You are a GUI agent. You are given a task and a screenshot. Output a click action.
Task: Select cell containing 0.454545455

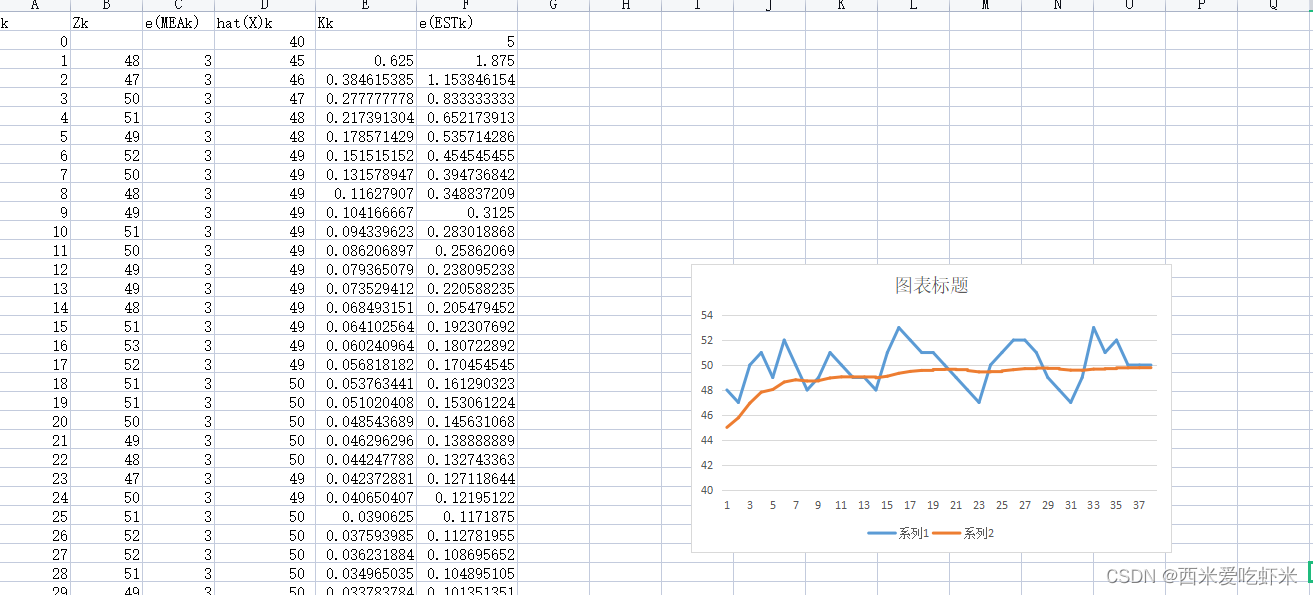coord(467,155)
